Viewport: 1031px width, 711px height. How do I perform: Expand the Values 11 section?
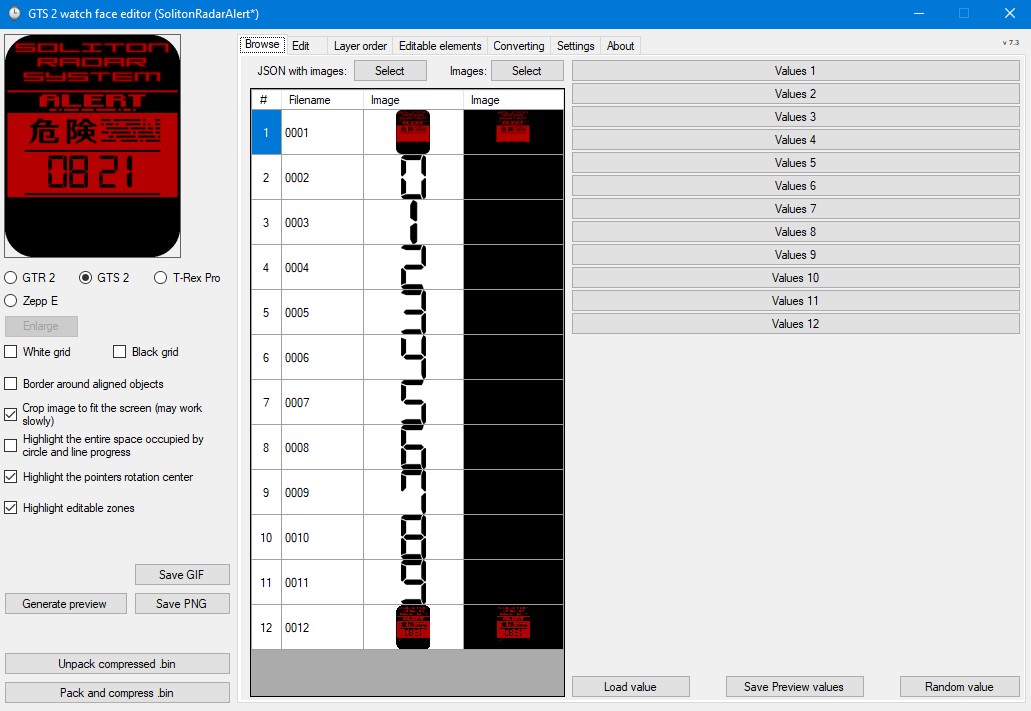point(796,301)
